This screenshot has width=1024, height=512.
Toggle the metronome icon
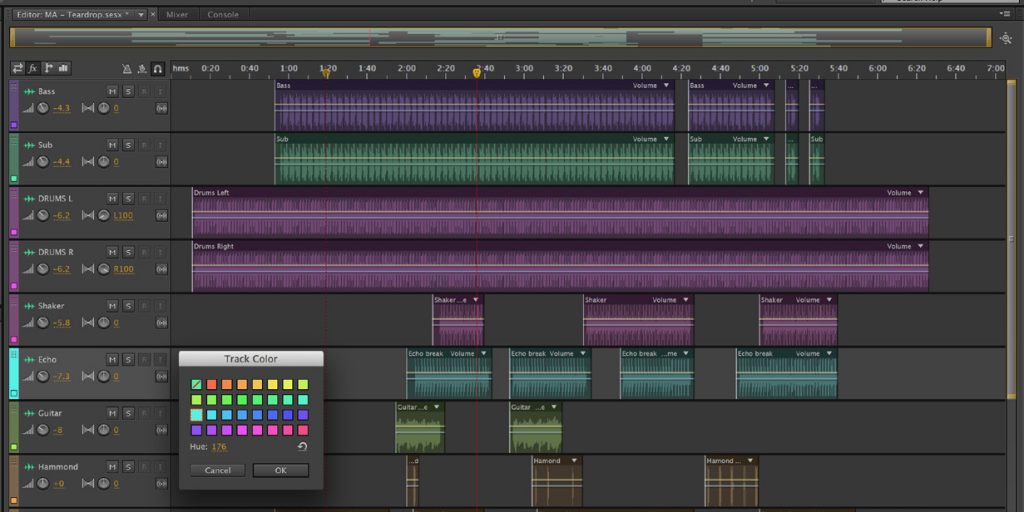[126, 68]
